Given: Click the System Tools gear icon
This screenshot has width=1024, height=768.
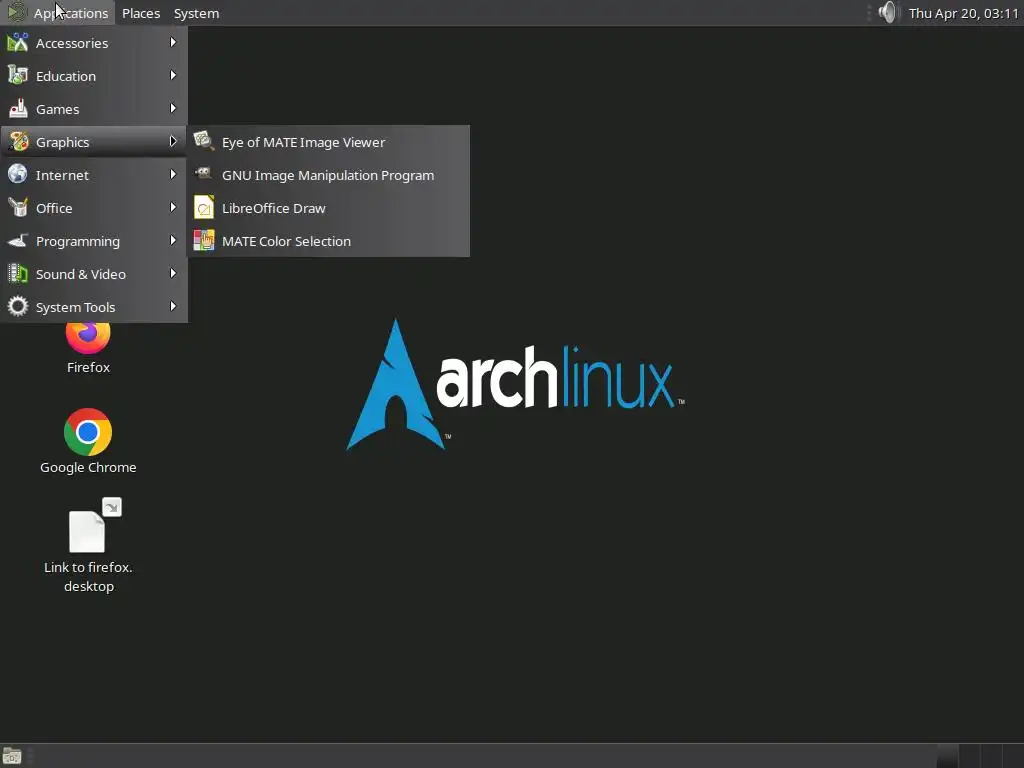Looking at the screenshot, I should [x=18, y=306].
